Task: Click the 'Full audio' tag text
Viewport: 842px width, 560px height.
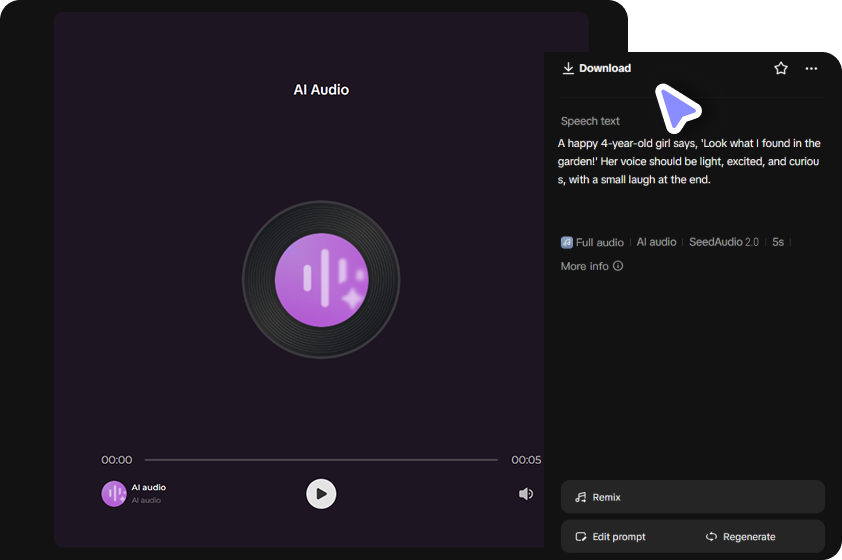Action: pos(600,243)
